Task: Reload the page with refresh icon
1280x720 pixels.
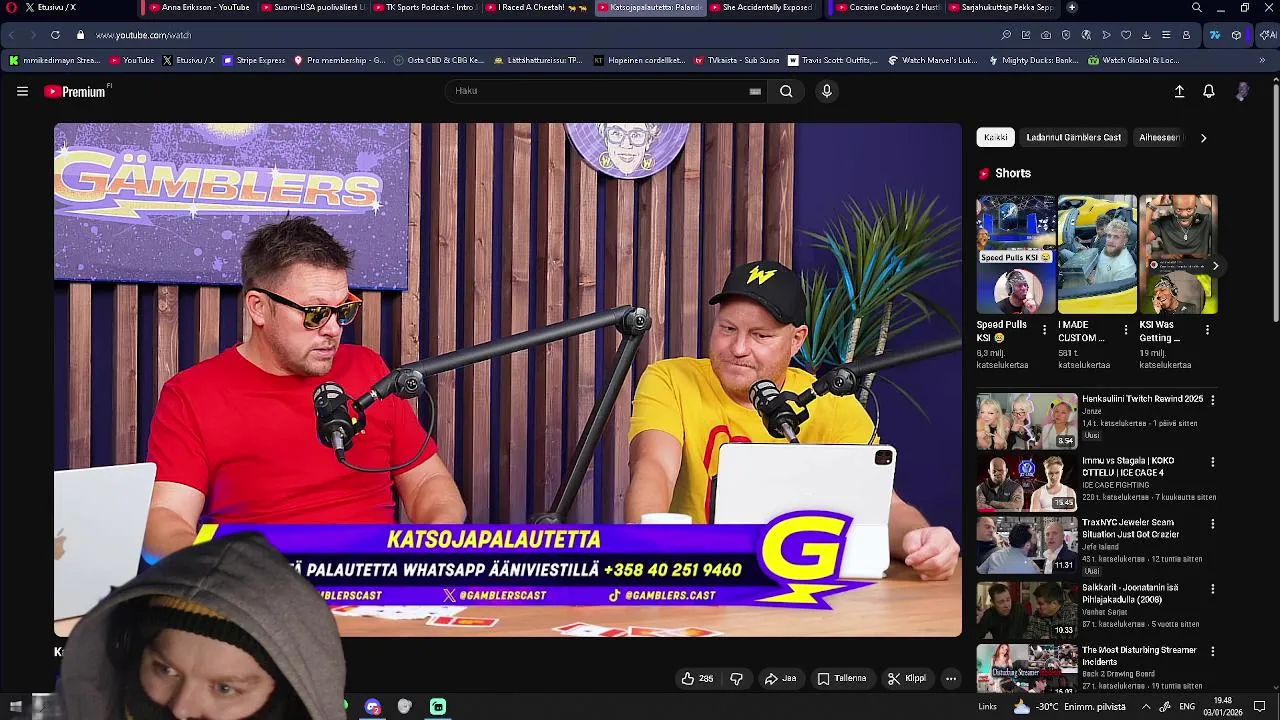Action: point(55,35)
